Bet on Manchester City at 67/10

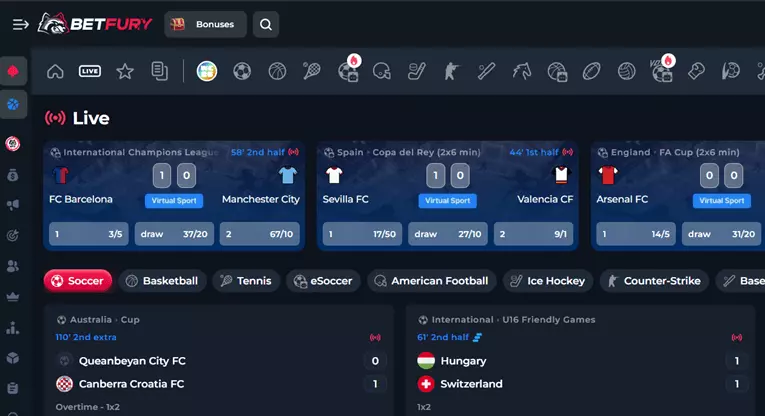pos(260,234)
